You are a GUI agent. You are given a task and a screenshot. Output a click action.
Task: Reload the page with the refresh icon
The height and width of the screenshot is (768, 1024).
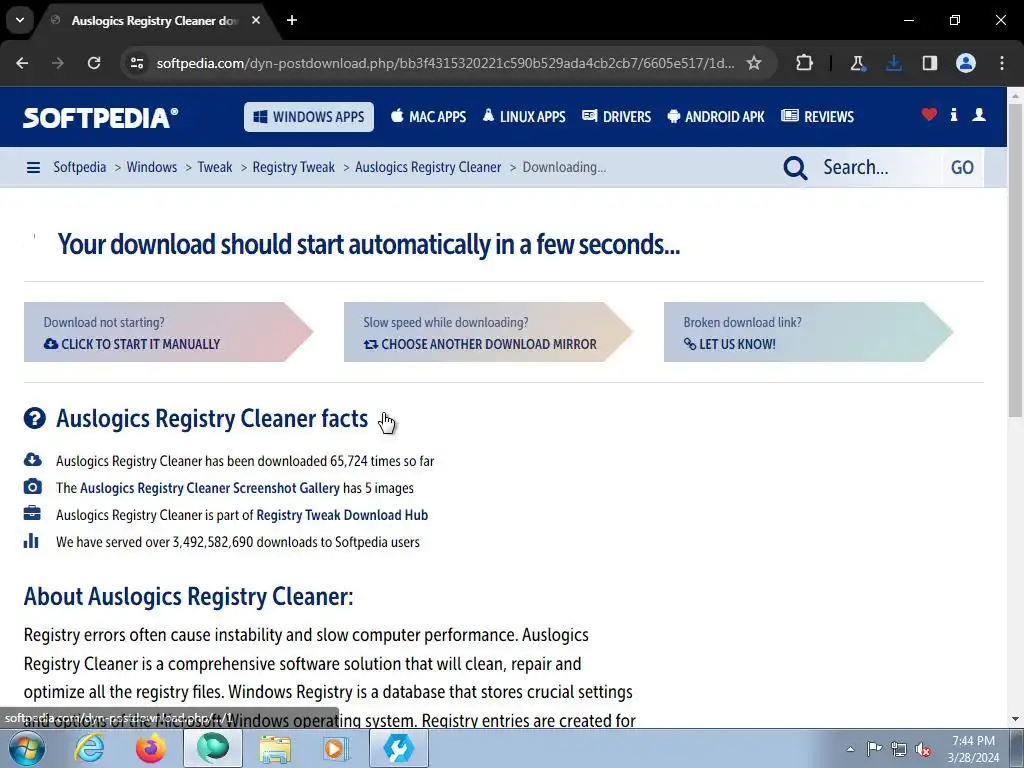[94, 63]
